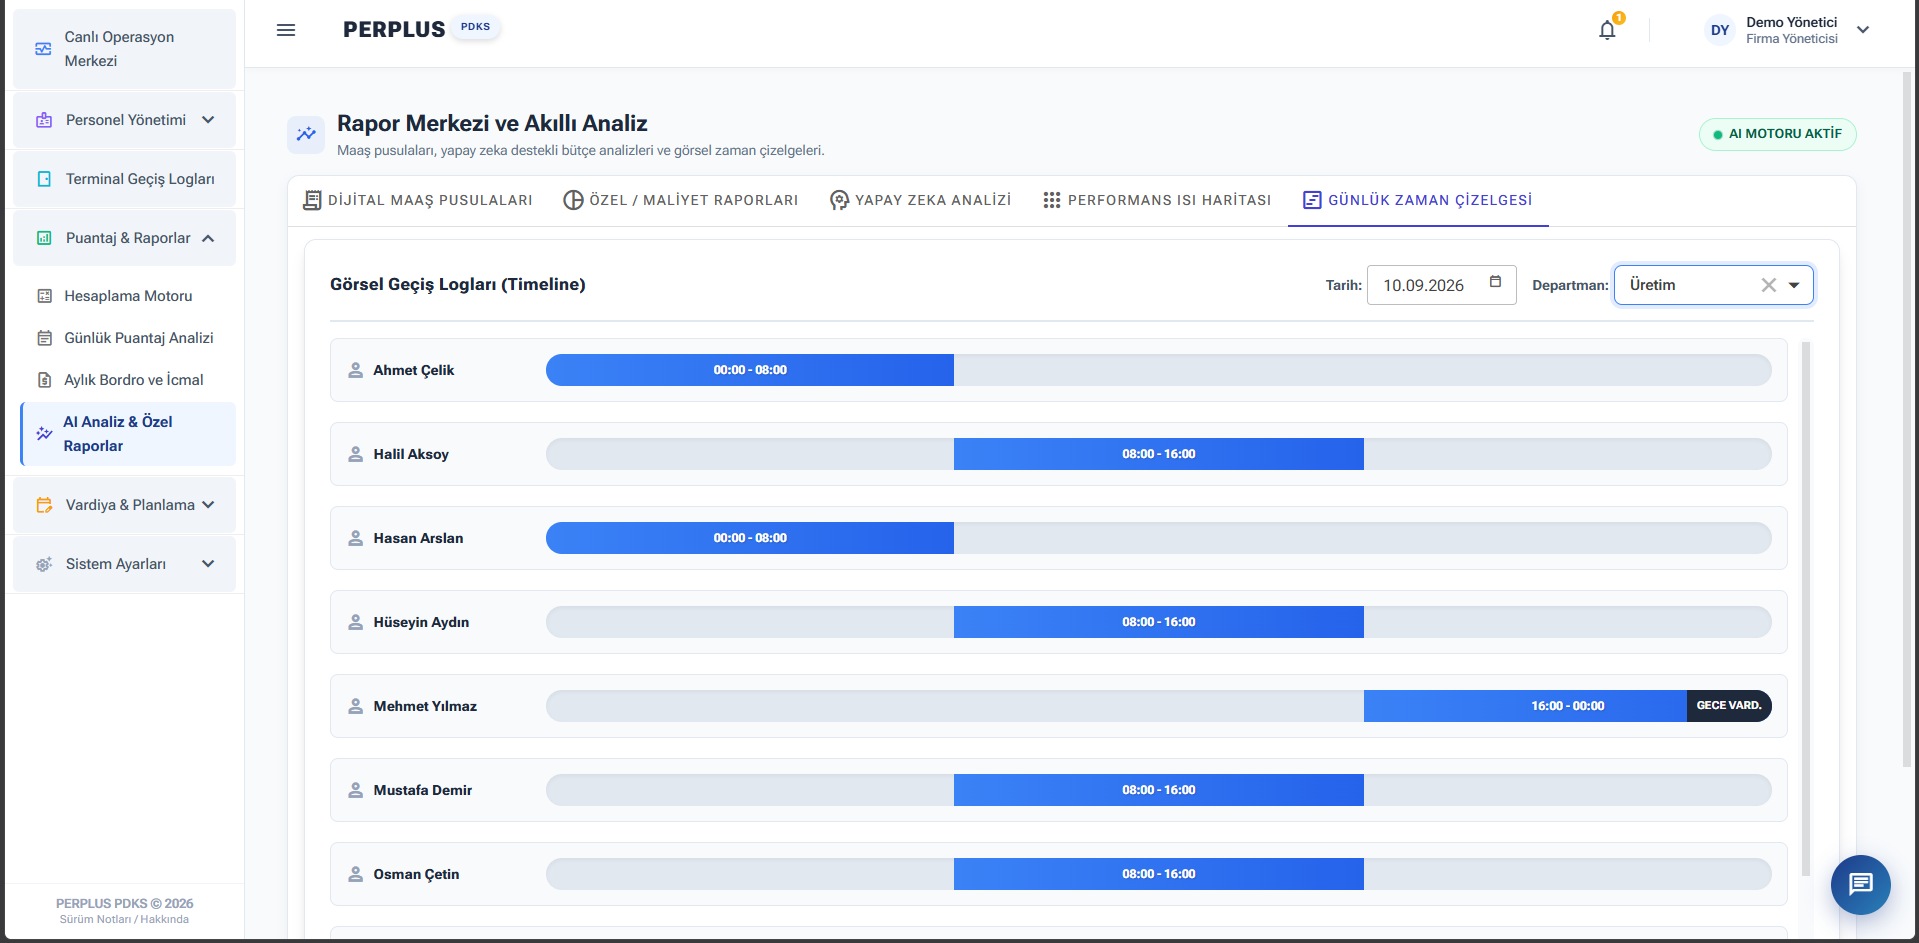
Task: Click the Mehmet Yılmaz name label
Action: coord(425,706)
